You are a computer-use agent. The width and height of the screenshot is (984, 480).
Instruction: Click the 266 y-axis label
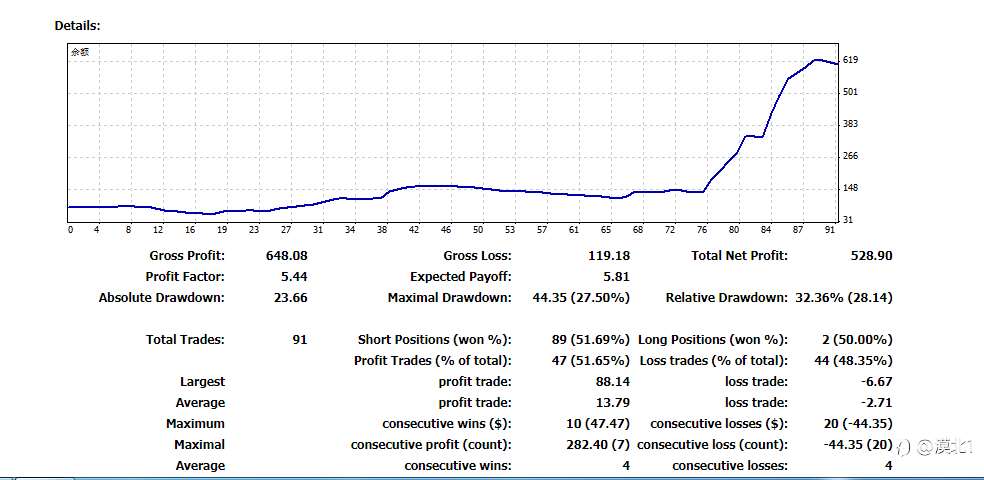pyautogui.click(x=850, y=156)
